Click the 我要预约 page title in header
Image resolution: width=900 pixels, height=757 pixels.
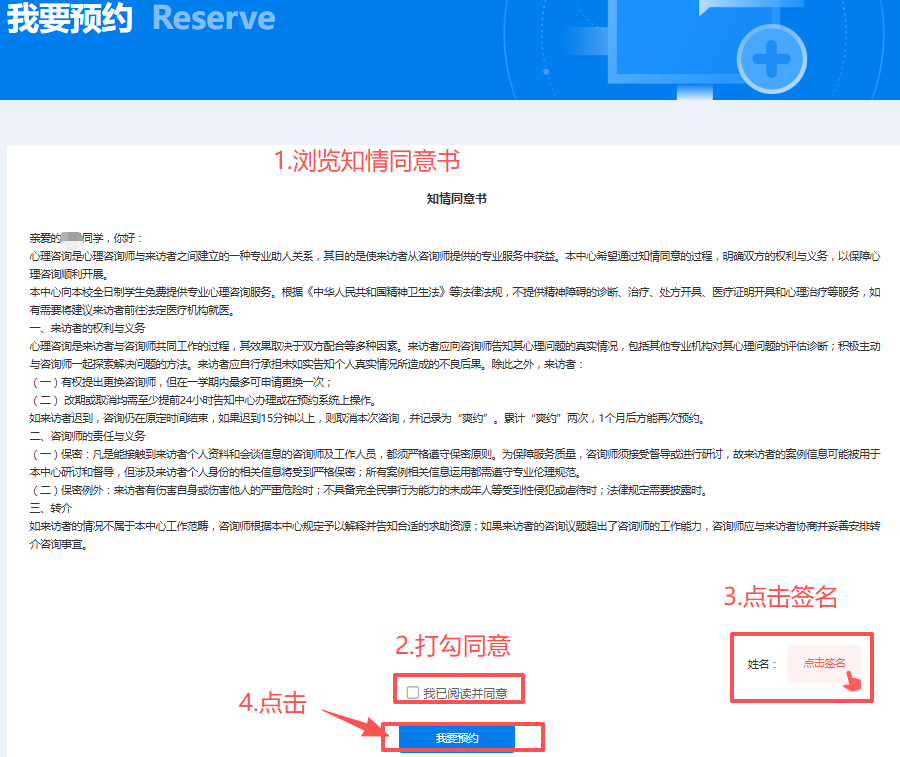point(70,19)
